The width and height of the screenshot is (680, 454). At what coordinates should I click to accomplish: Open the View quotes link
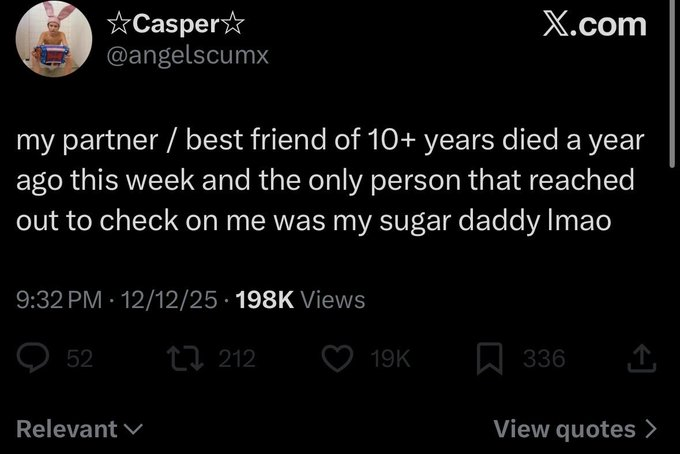point(567,429)
